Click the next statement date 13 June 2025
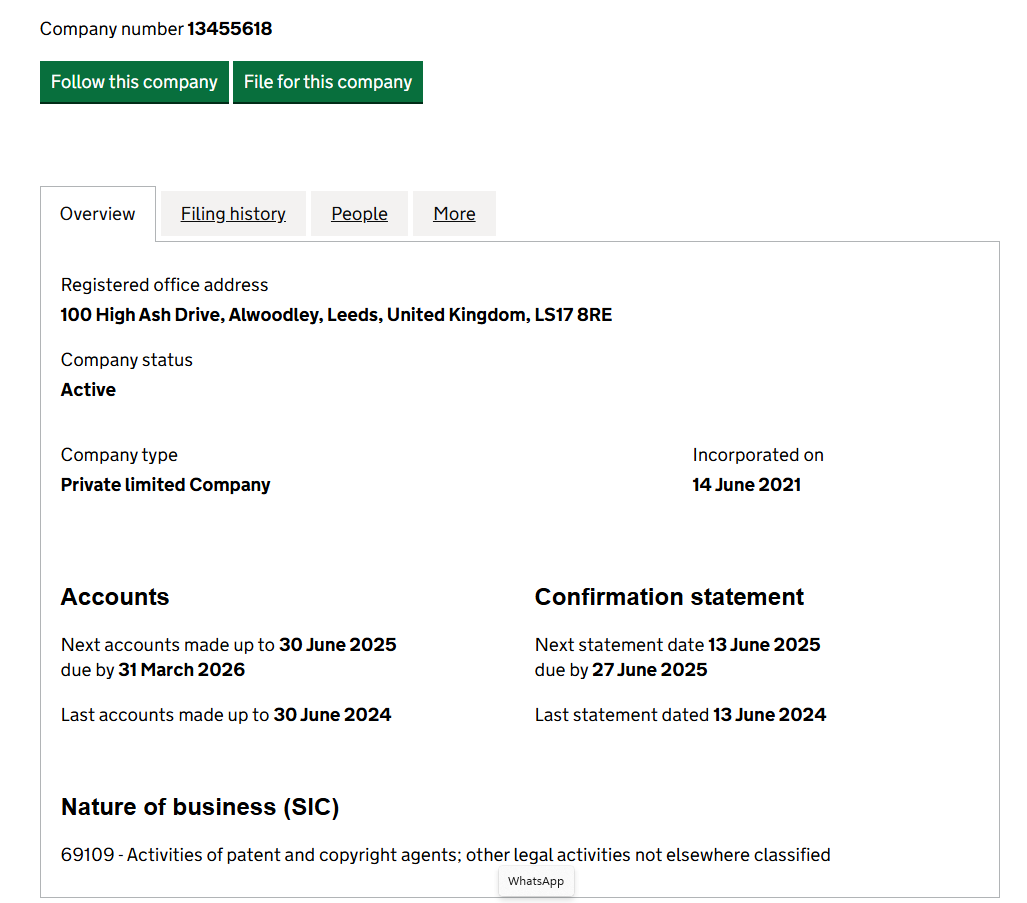This screenshot has width=1027, height=903. tap(764, 645)
